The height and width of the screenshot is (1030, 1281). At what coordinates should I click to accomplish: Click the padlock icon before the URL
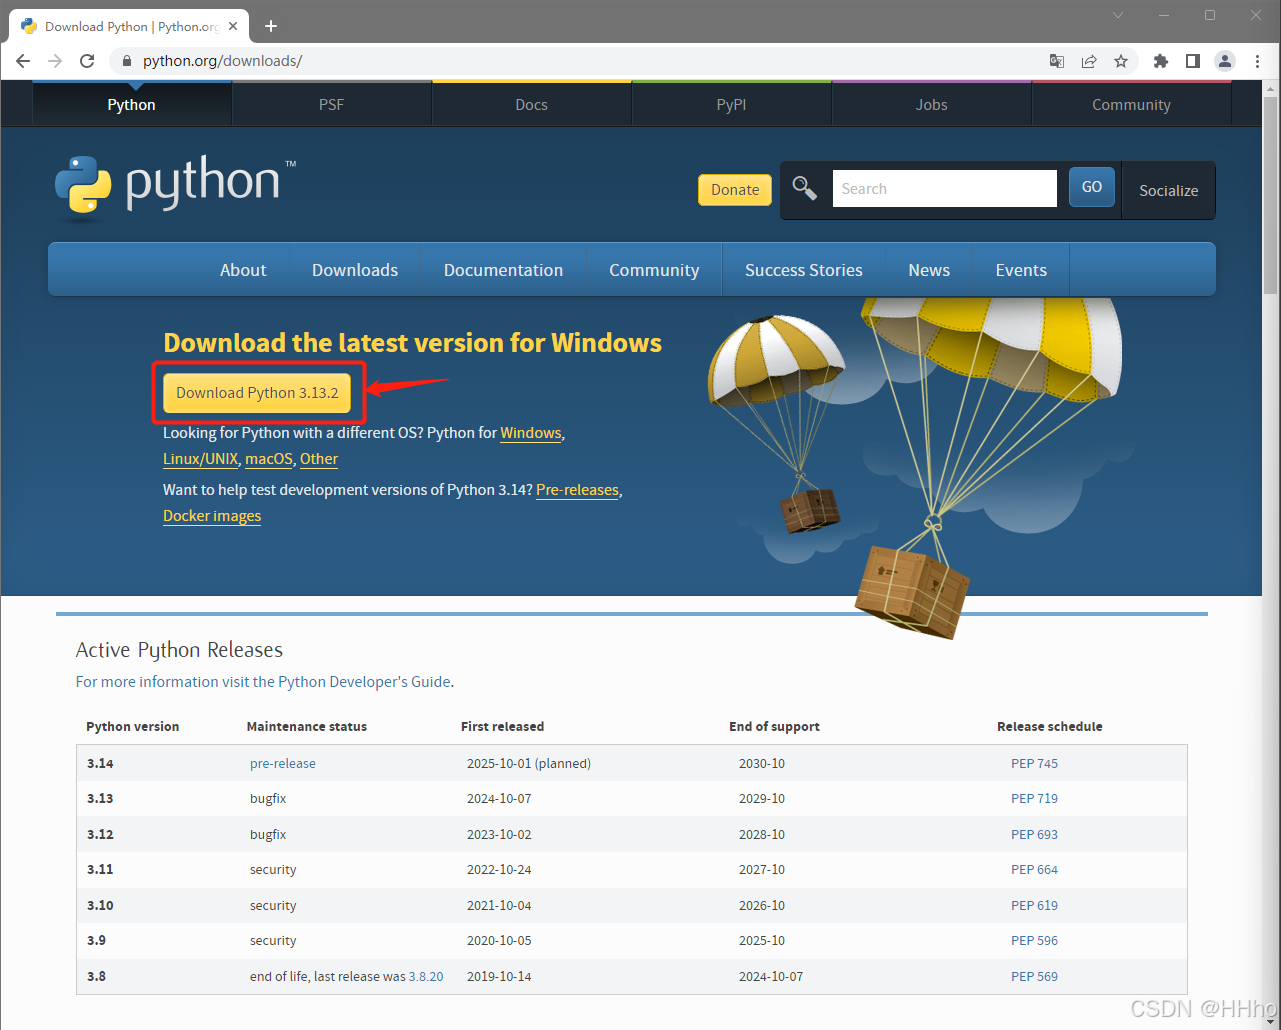click(126, 61)
